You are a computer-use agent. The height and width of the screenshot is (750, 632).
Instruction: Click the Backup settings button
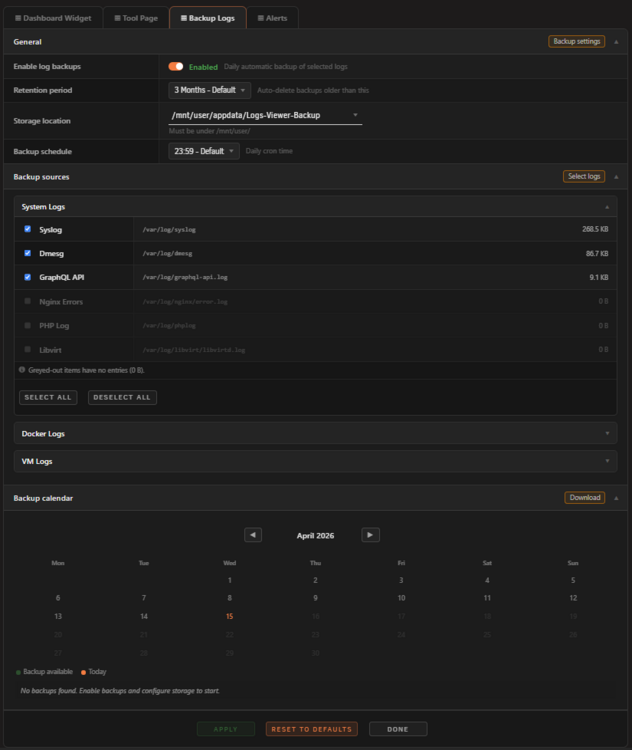point(577,42)
